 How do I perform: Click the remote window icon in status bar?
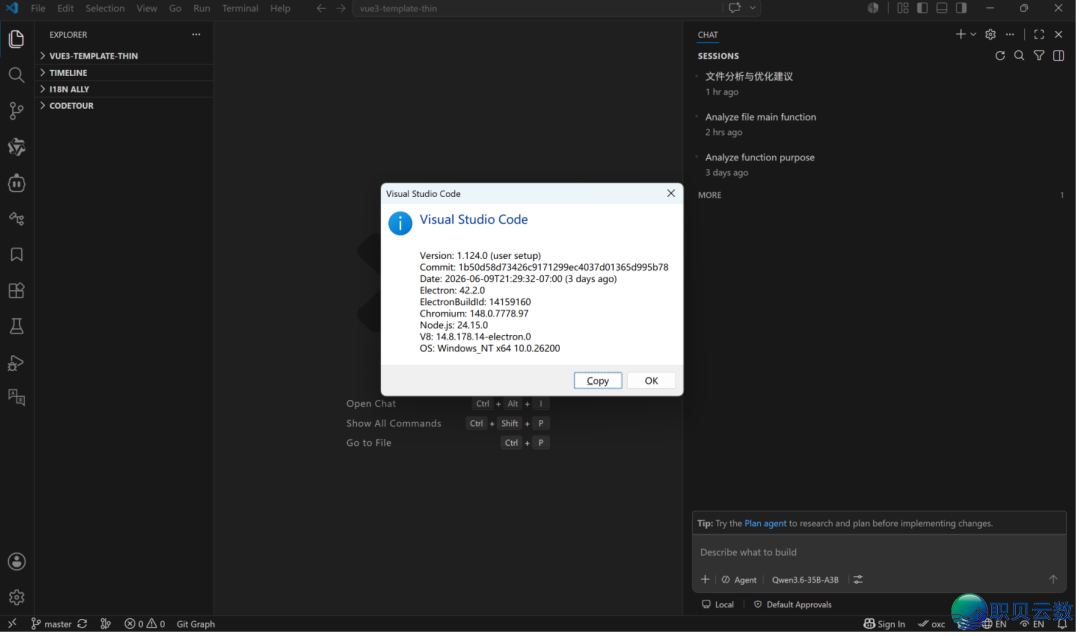tap(12, 626)
